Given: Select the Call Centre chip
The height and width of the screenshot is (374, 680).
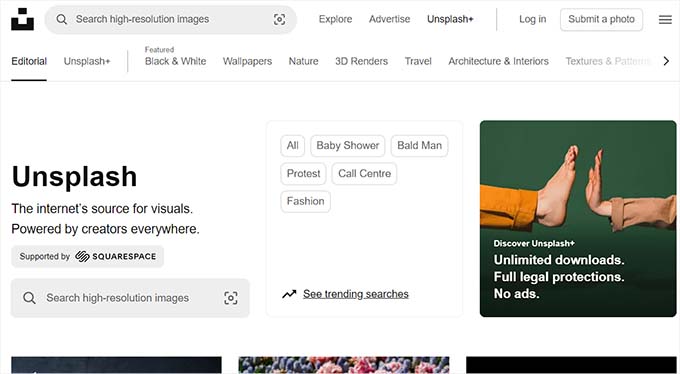Looking at the screenshot, I should 364,174.
